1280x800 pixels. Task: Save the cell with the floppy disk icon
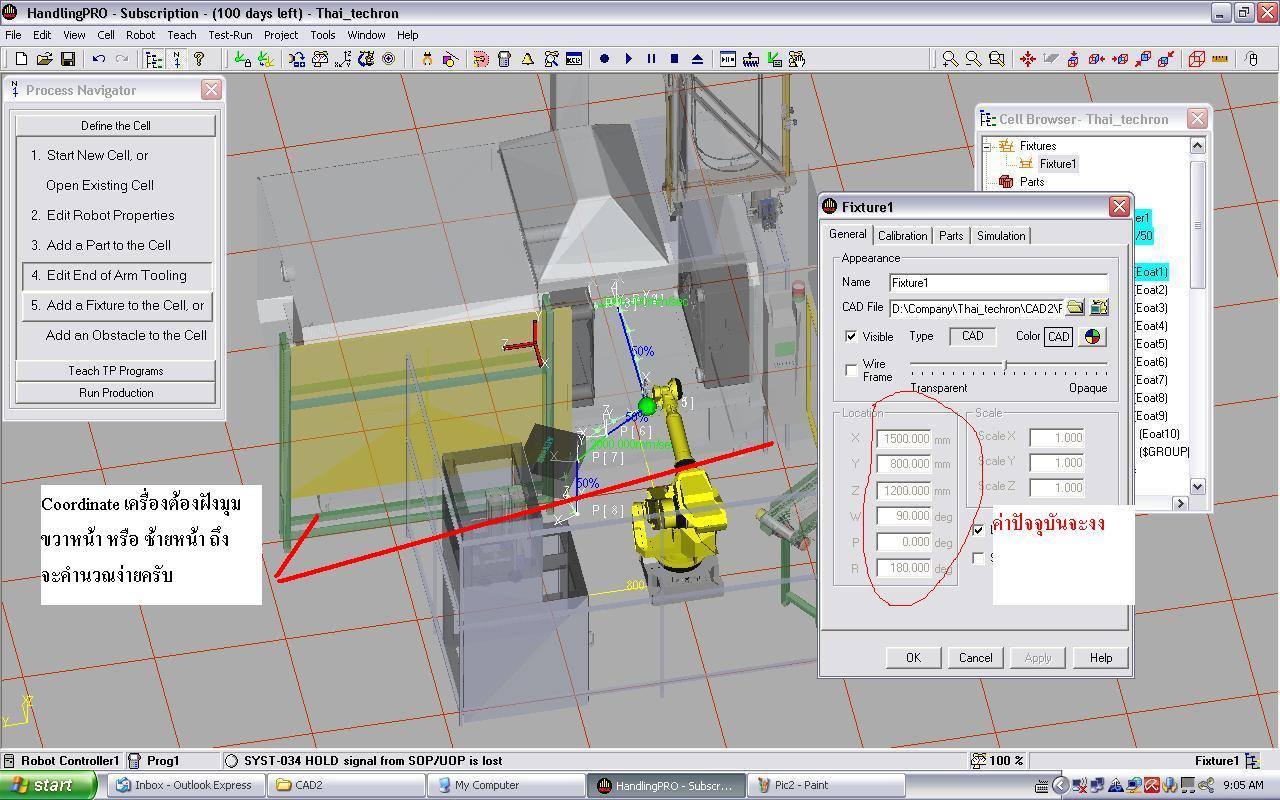tap(68, 59)
